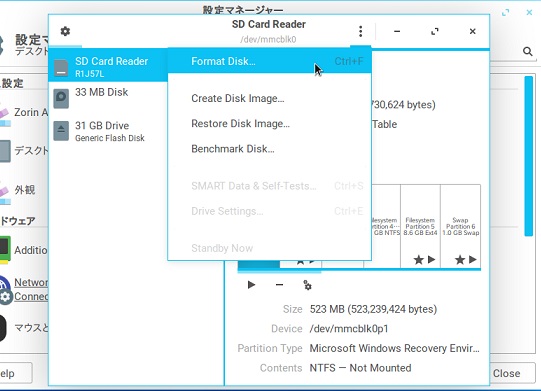Close the settings manager window
The width and height of the screenshot is (541, 391).
tap(529, 12)
